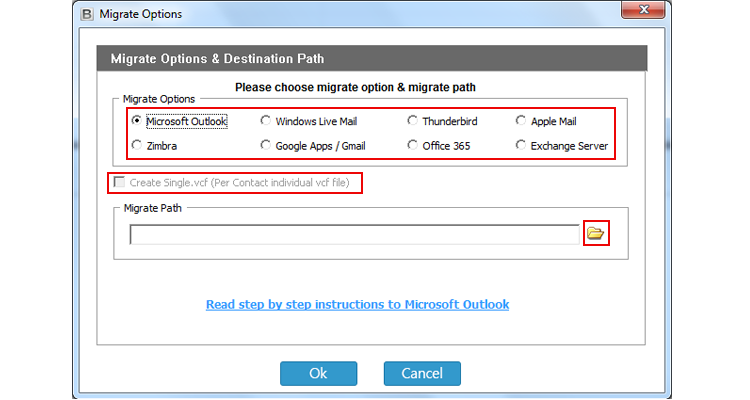Click the Exchange Server label text

[x=569, y=146]
